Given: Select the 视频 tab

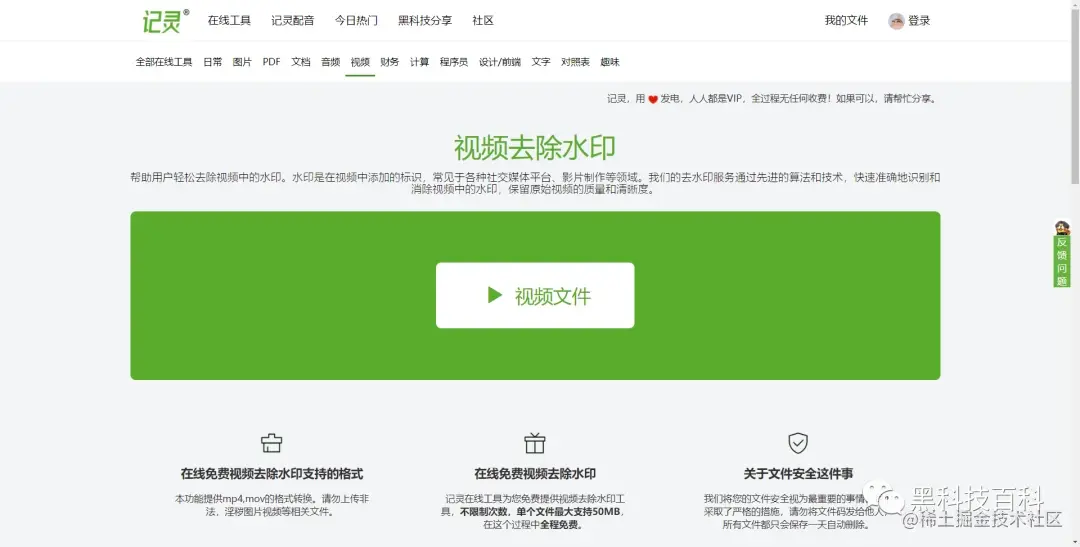Looking at the screenshot, I should point(360,62).
